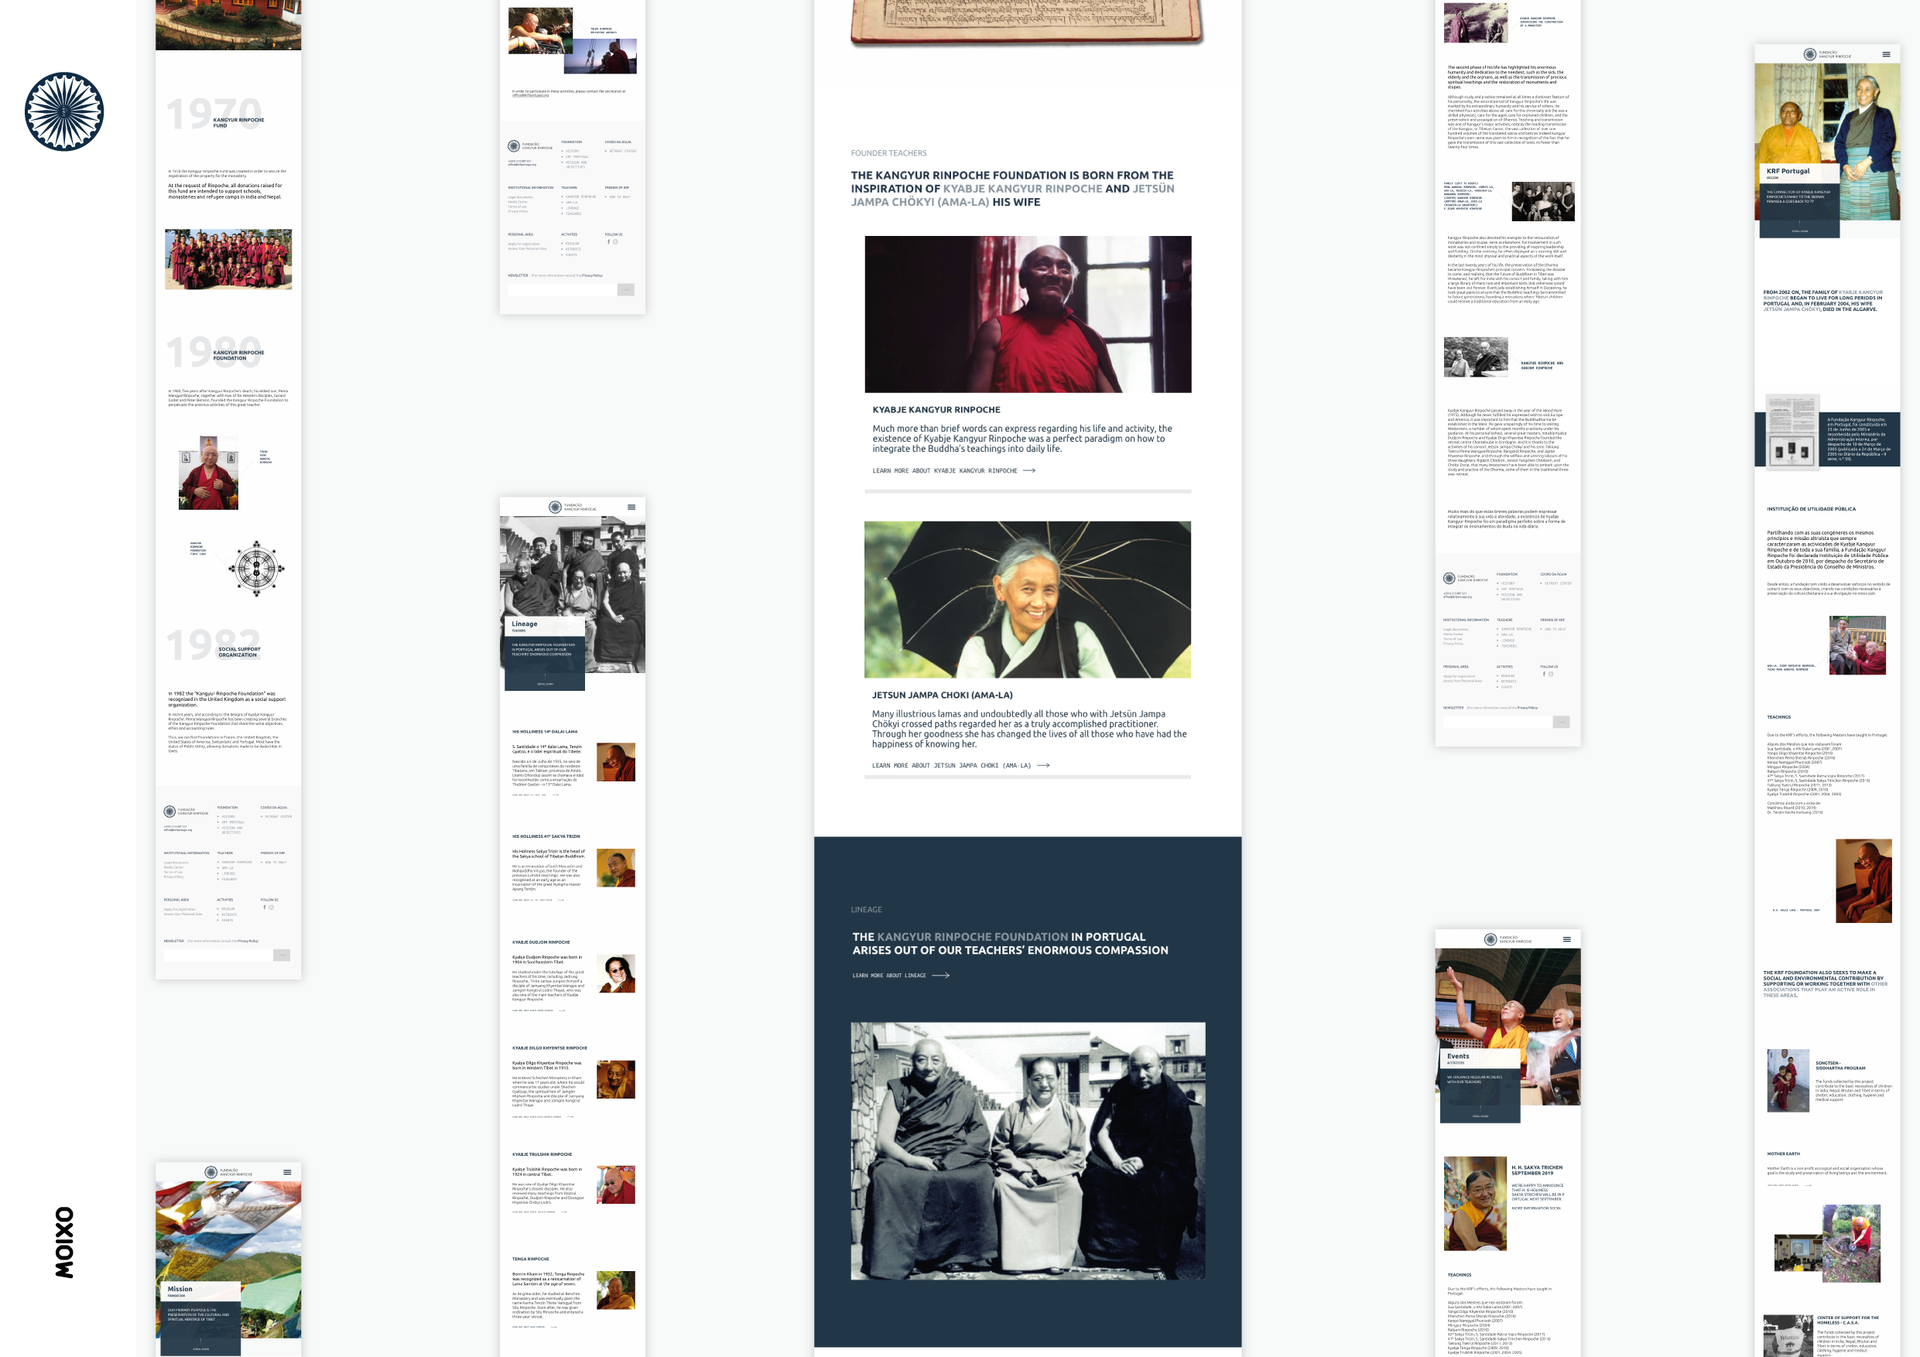The image size is (1920, 1357).
Task: Click 'Kyabje Kangyur Rinpoche' heading under red-robed photo
Action: (936, 410)
